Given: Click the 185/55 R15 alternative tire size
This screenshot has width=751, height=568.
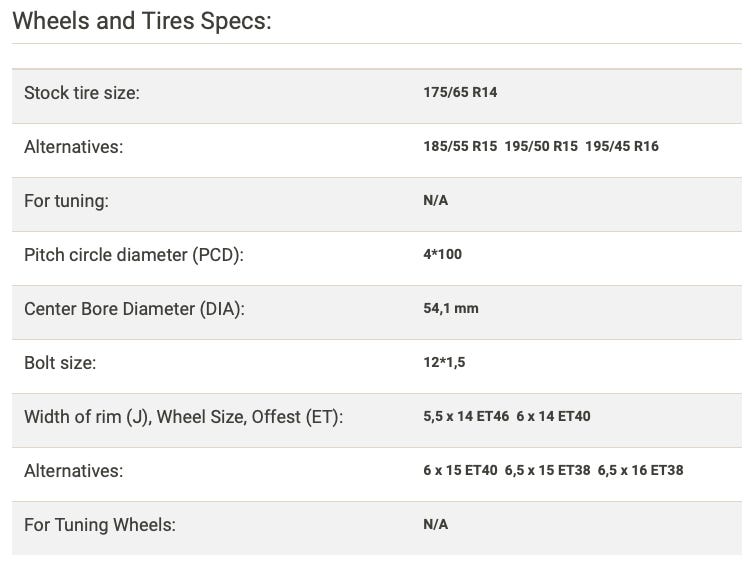Looking at the screenshot, I should (460, 146).
